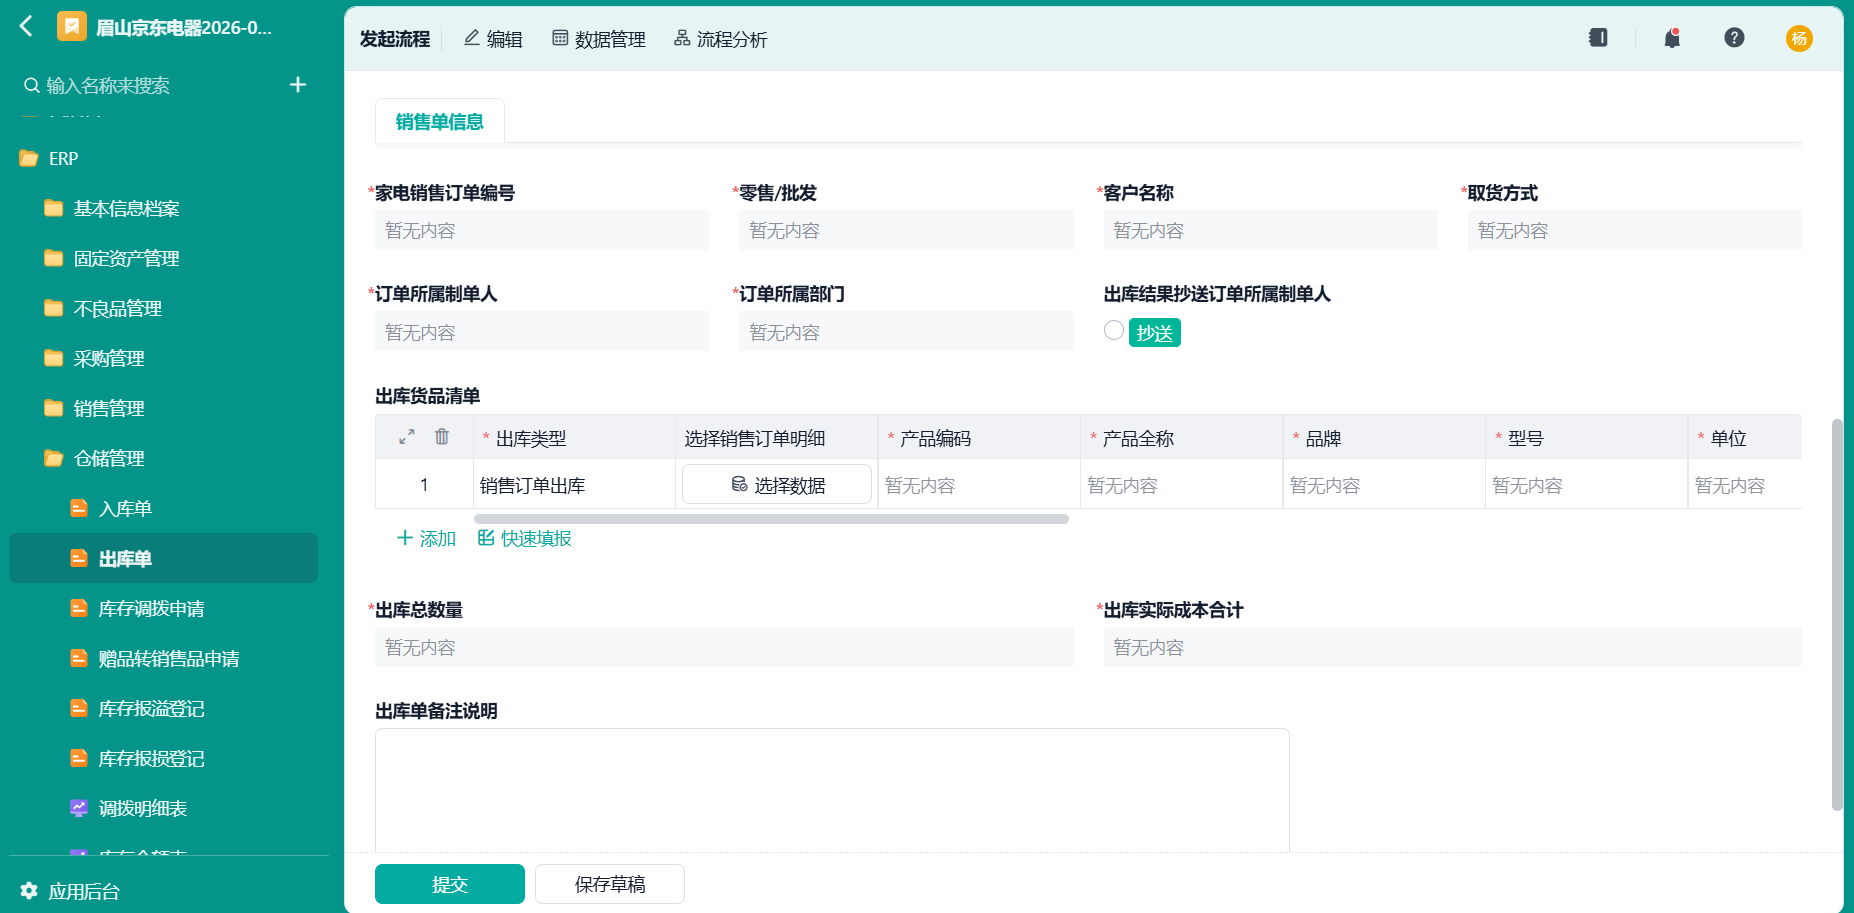Open the 眉山京东电器 app logo icon
Image resolution: width=1854 pixels, height=913 pixels.
tap(72, 27)
